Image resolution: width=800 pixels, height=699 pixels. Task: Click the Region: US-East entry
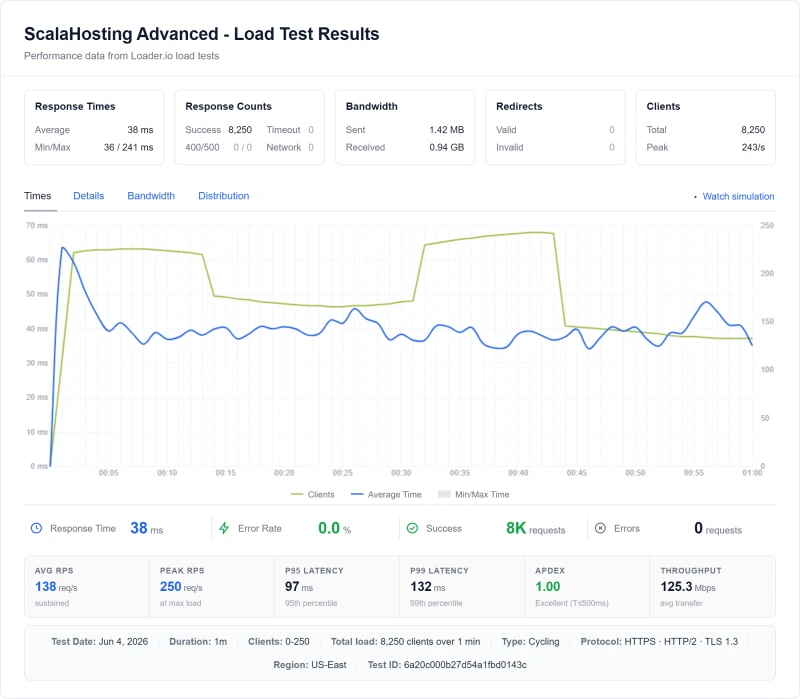[310, 665]
